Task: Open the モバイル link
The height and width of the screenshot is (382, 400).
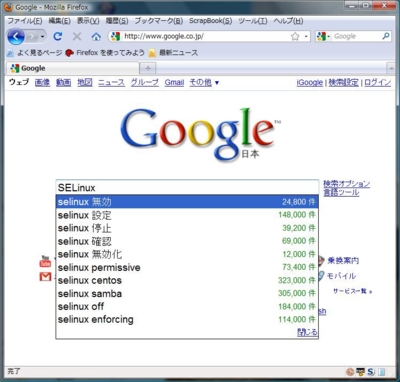Action: (x=341, y=276)
